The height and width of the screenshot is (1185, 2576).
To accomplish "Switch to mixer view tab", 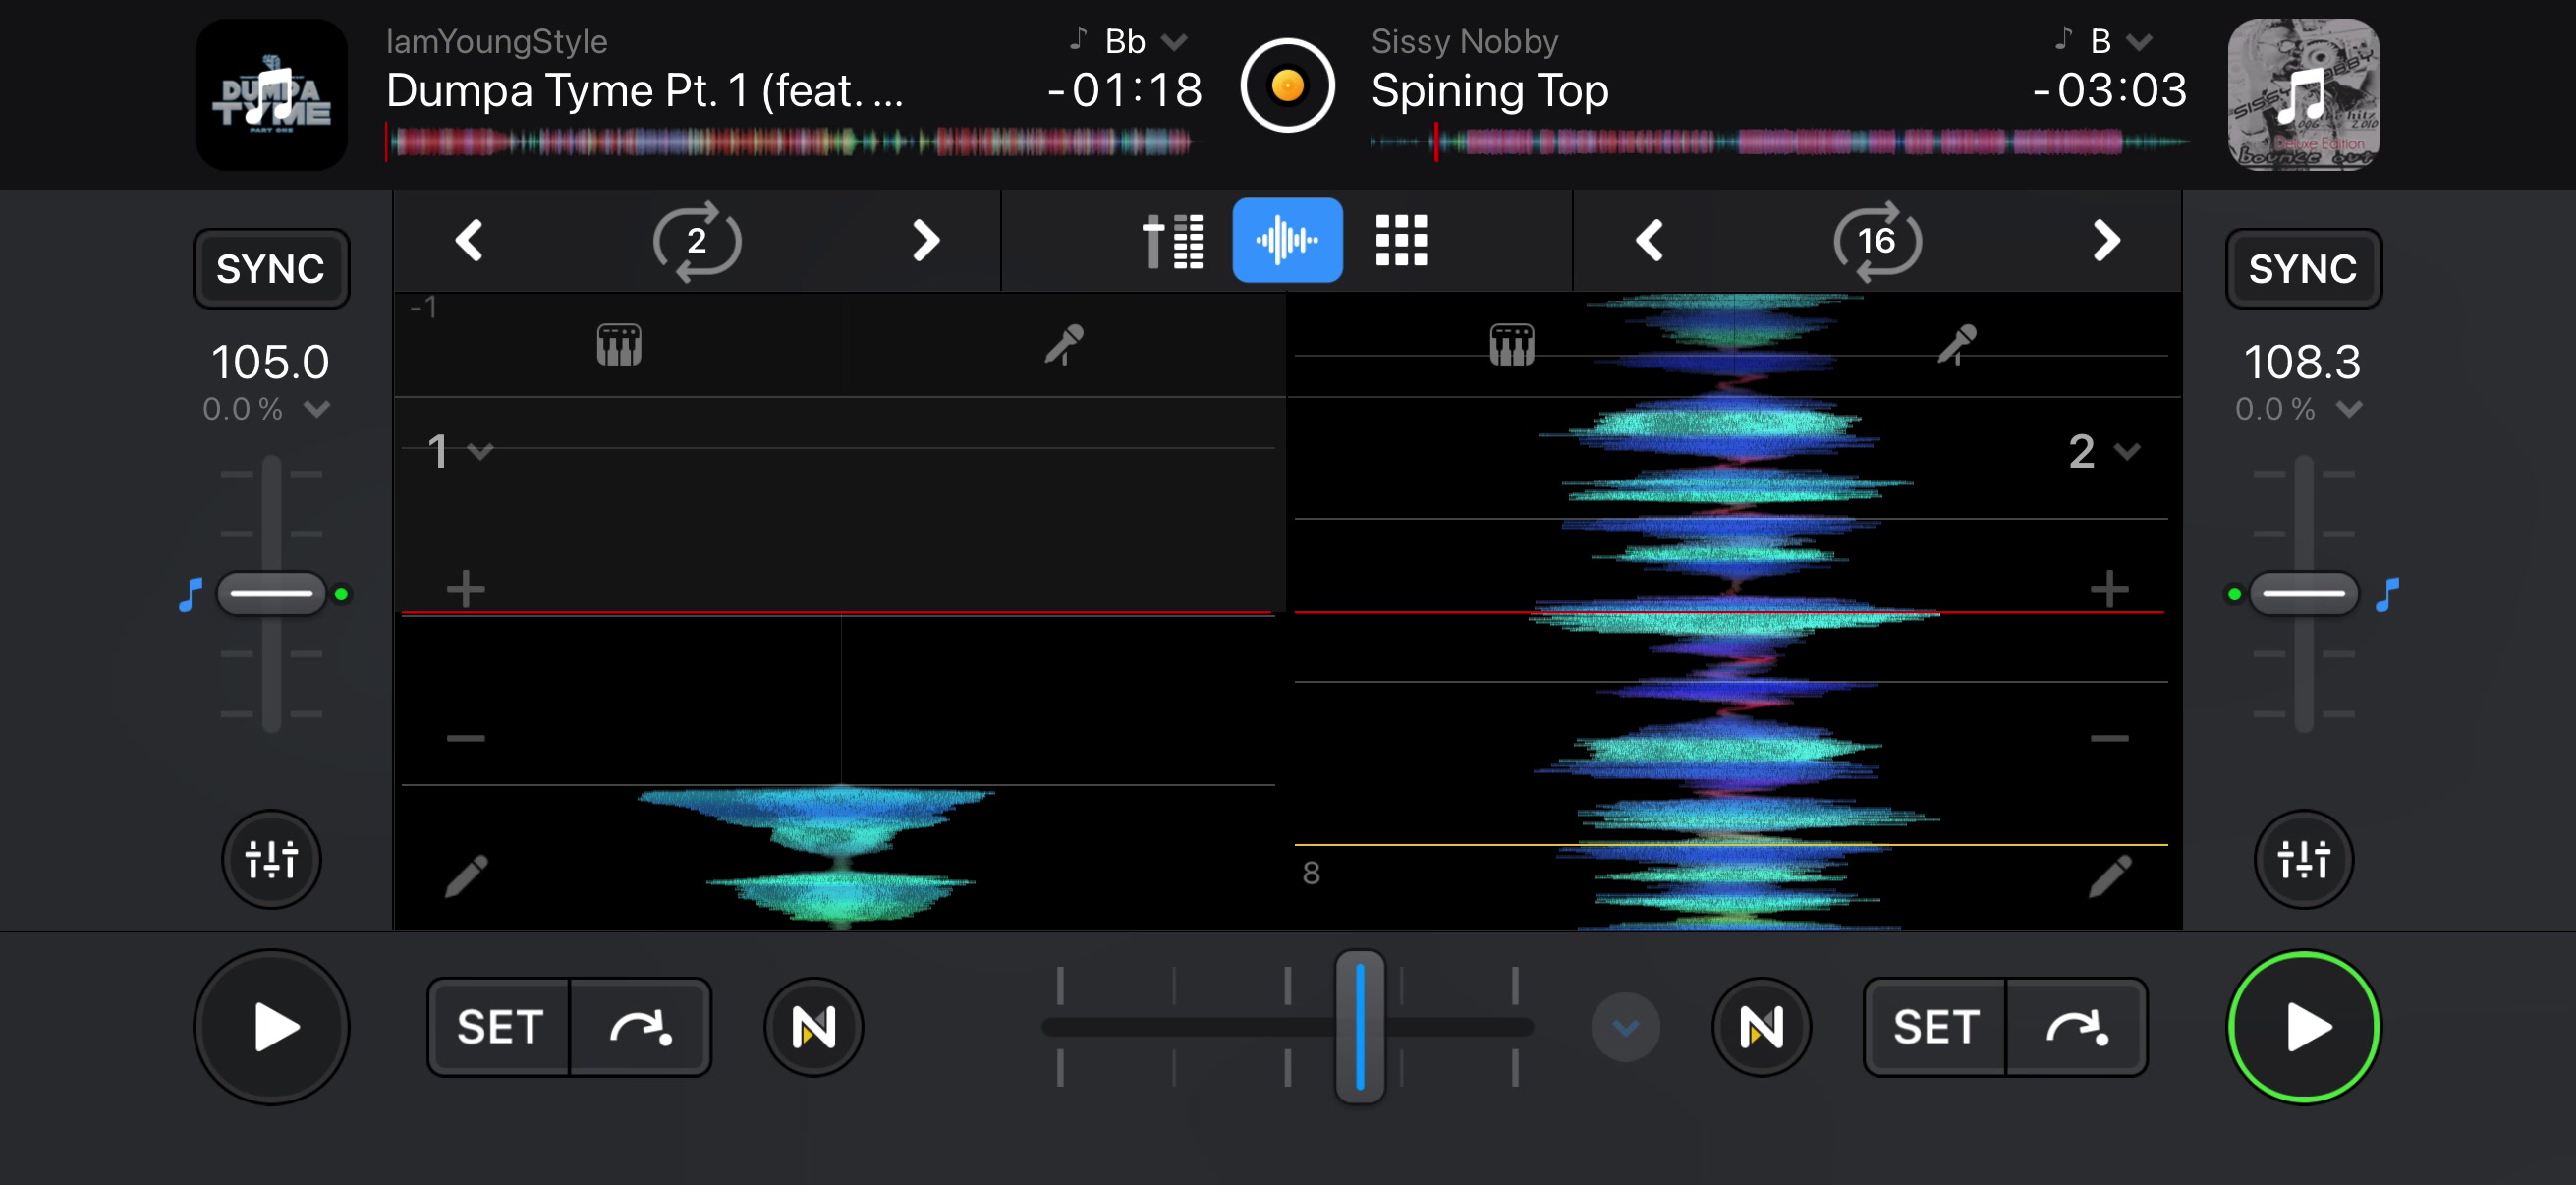I will (x=1173, y=241).
